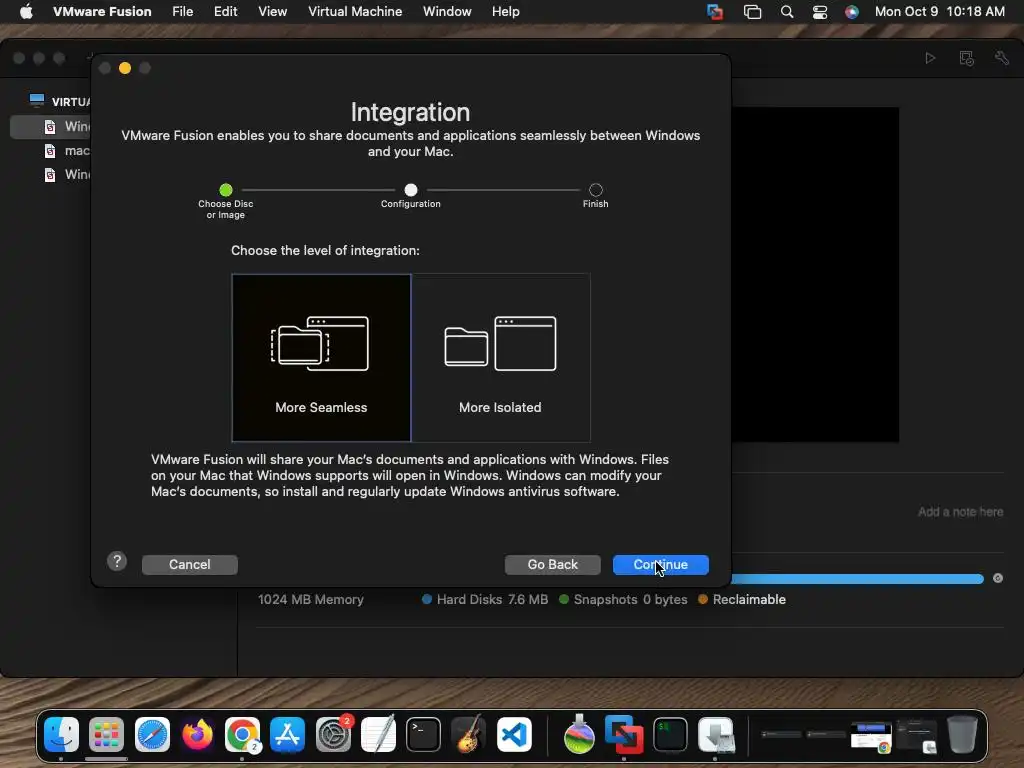This screenshot has height=768, width=1024.
Task: Open Visual Studio Code from the Dock
Action: click(x=514, y=735)
